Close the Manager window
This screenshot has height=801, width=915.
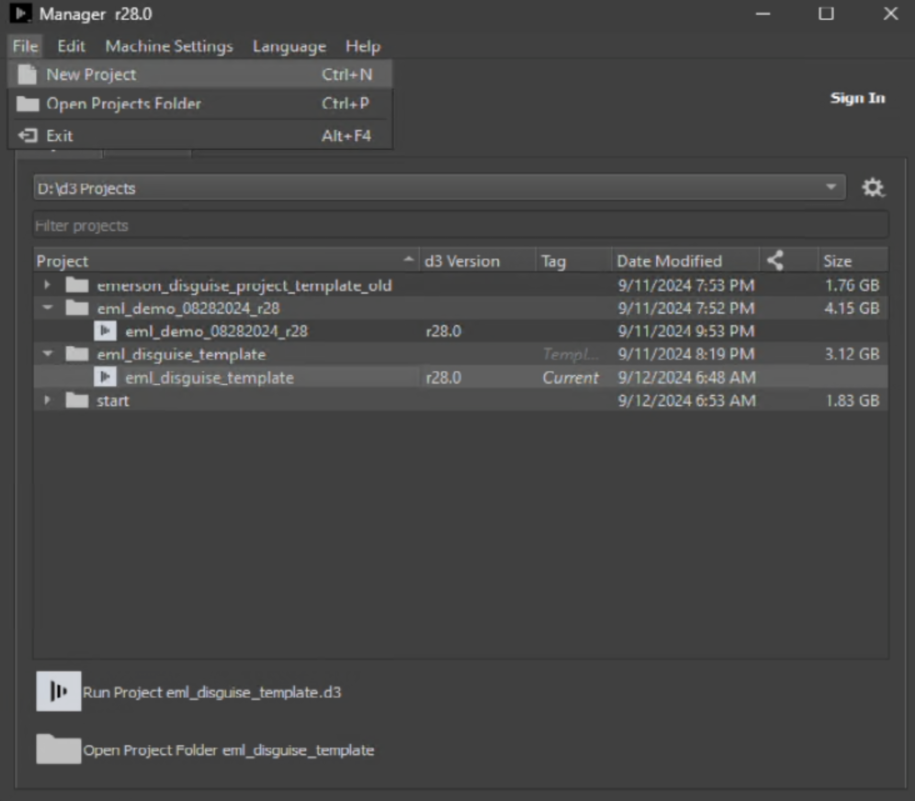click(x=890, y=13)
